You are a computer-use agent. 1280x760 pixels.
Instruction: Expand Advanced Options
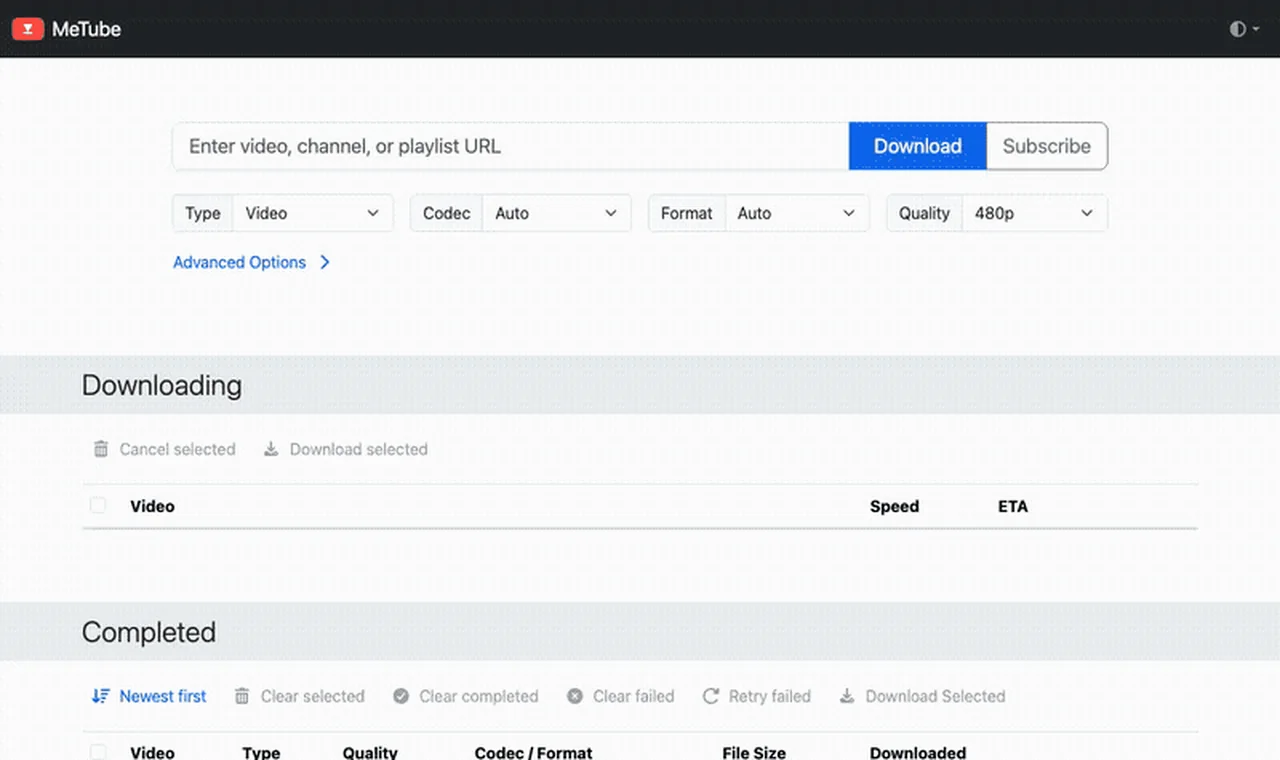coord(251,262)
